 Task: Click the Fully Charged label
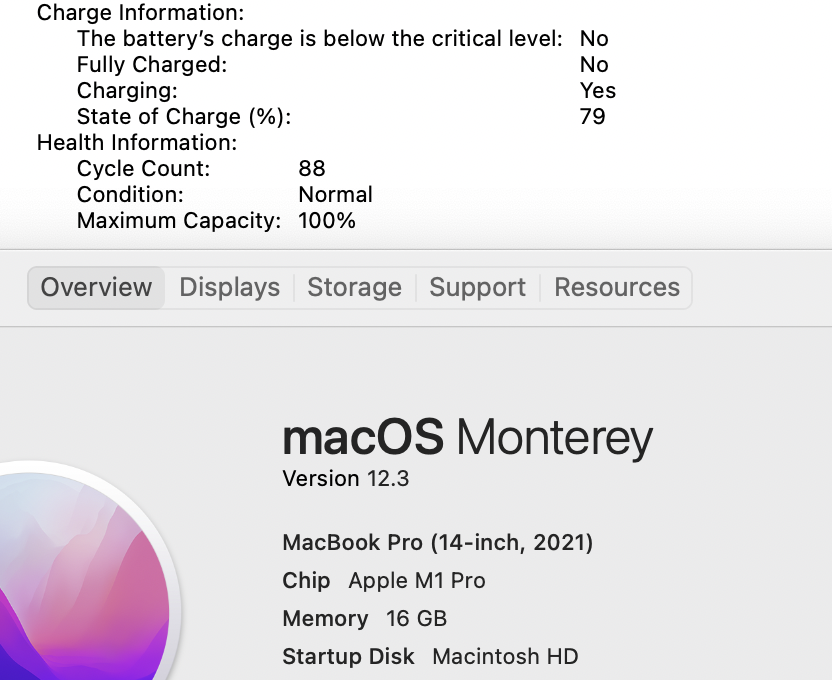tap(152, 65)
